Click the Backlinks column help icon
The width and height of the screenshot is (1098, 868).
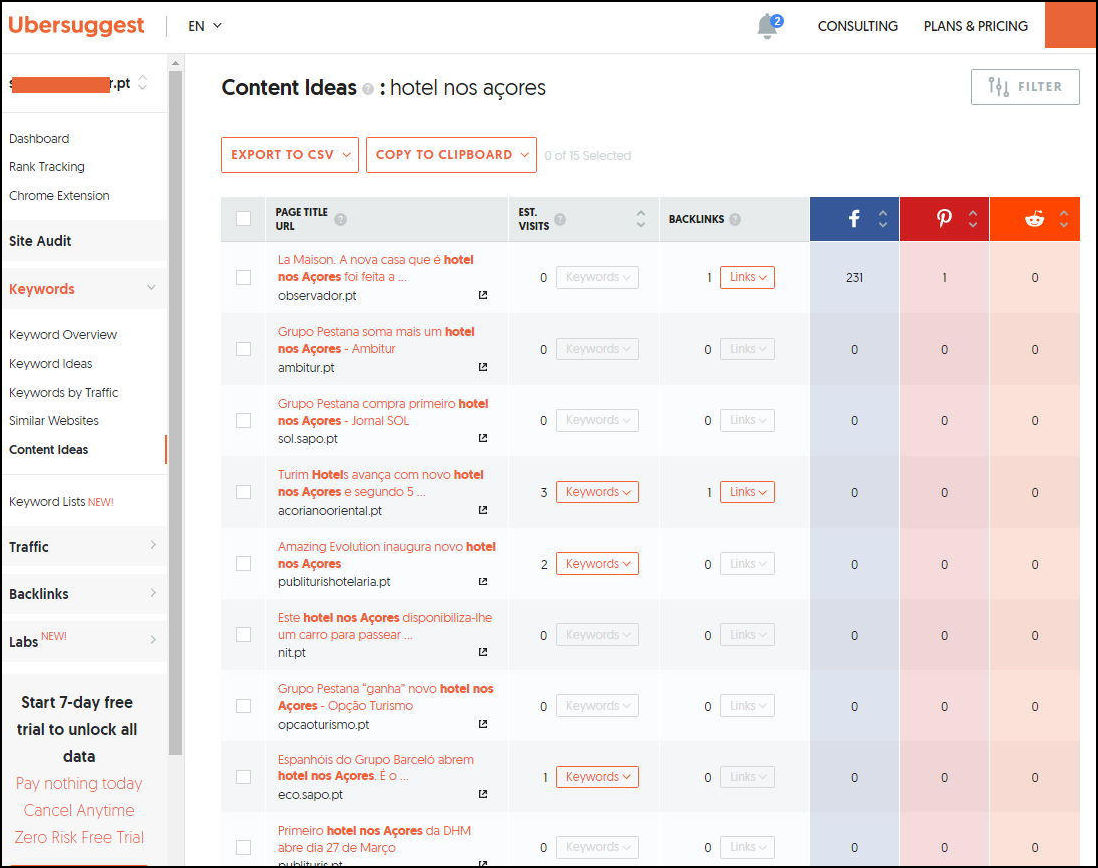point(735,219)
